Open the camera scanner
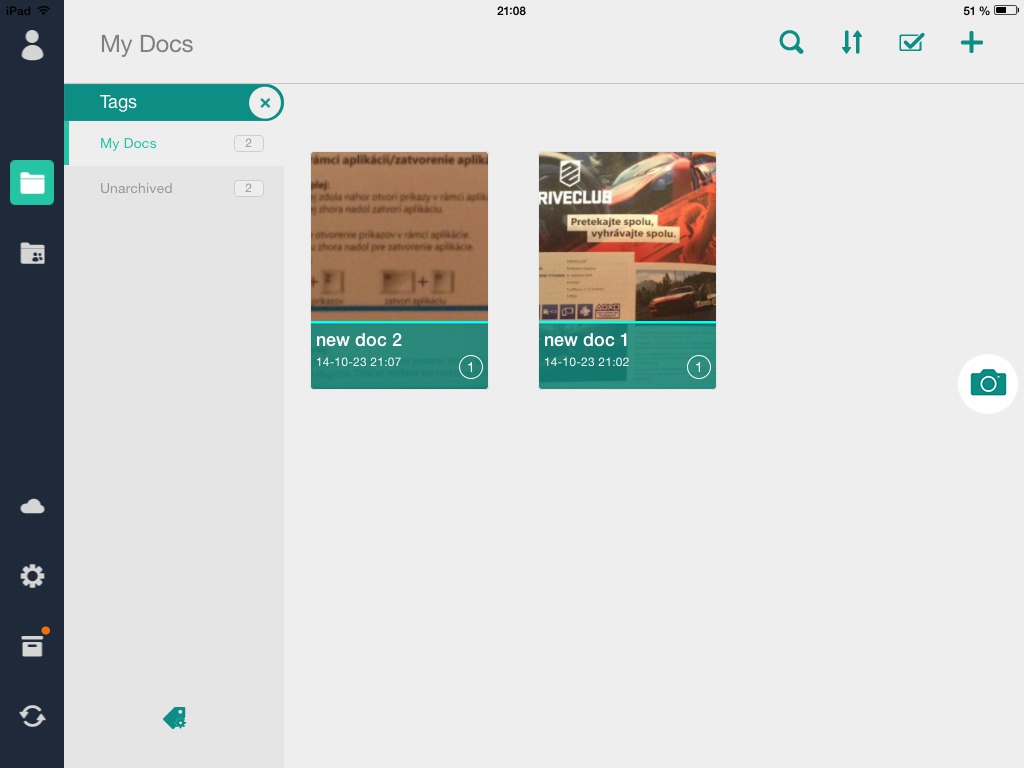Viewport: 1024px width, 768px height. click(987, 383)
